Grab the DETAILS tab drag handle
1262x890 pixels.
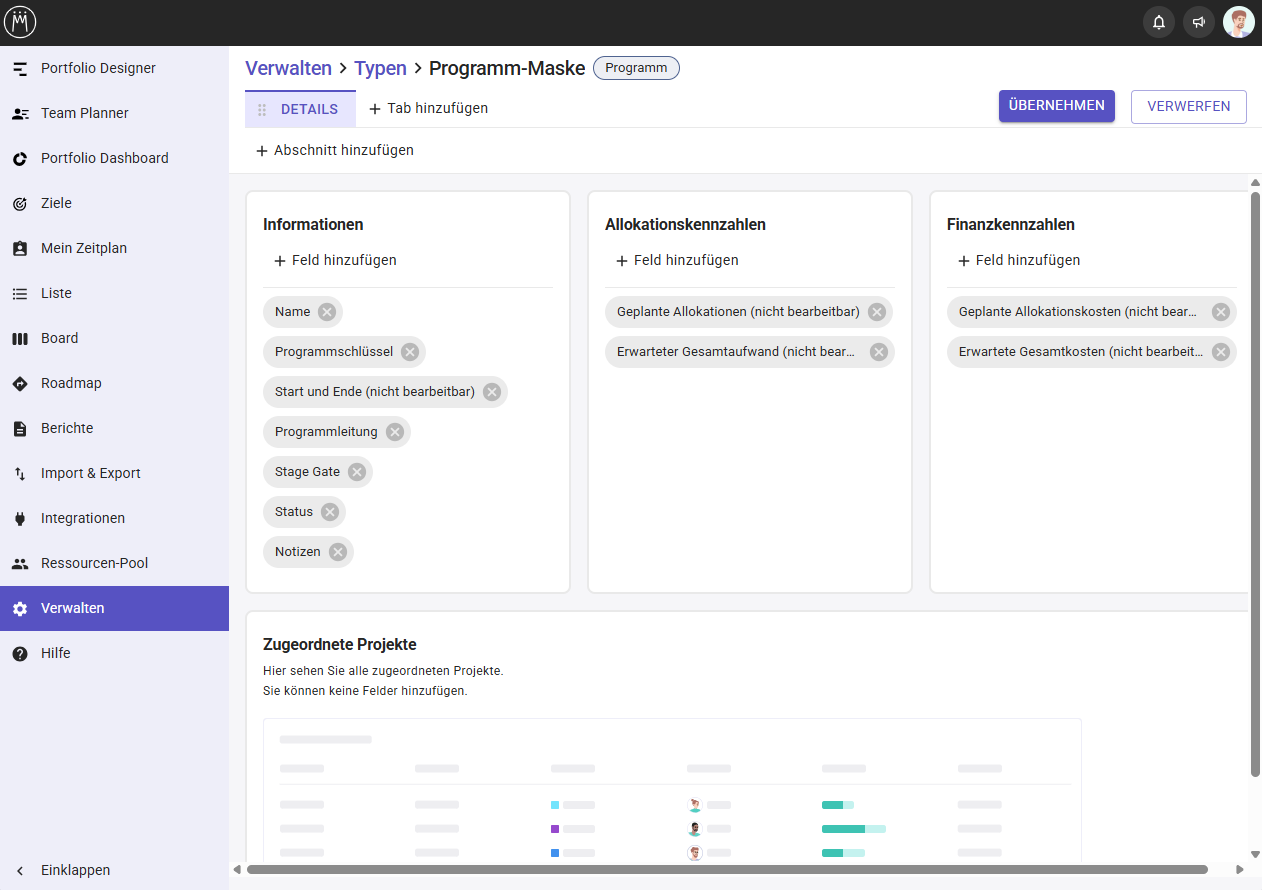coord(262,109)
